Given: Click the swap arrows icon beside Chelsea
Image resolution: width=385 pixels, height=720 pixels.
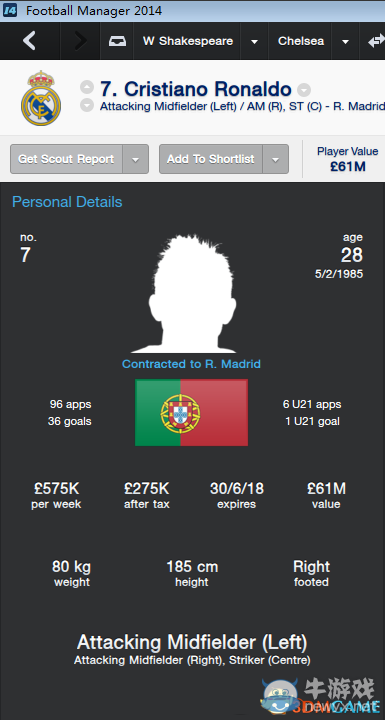Looking at the screenshot, I should 376,41.
